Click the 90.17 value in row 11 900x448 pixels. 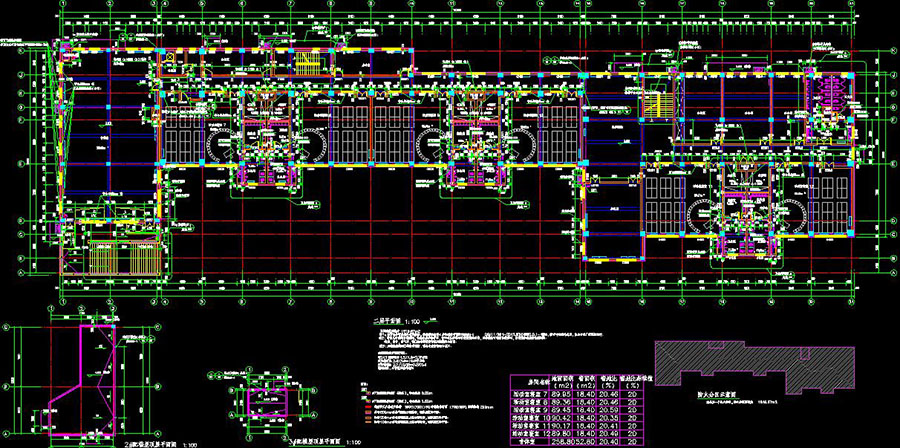[x=561, y=426]
